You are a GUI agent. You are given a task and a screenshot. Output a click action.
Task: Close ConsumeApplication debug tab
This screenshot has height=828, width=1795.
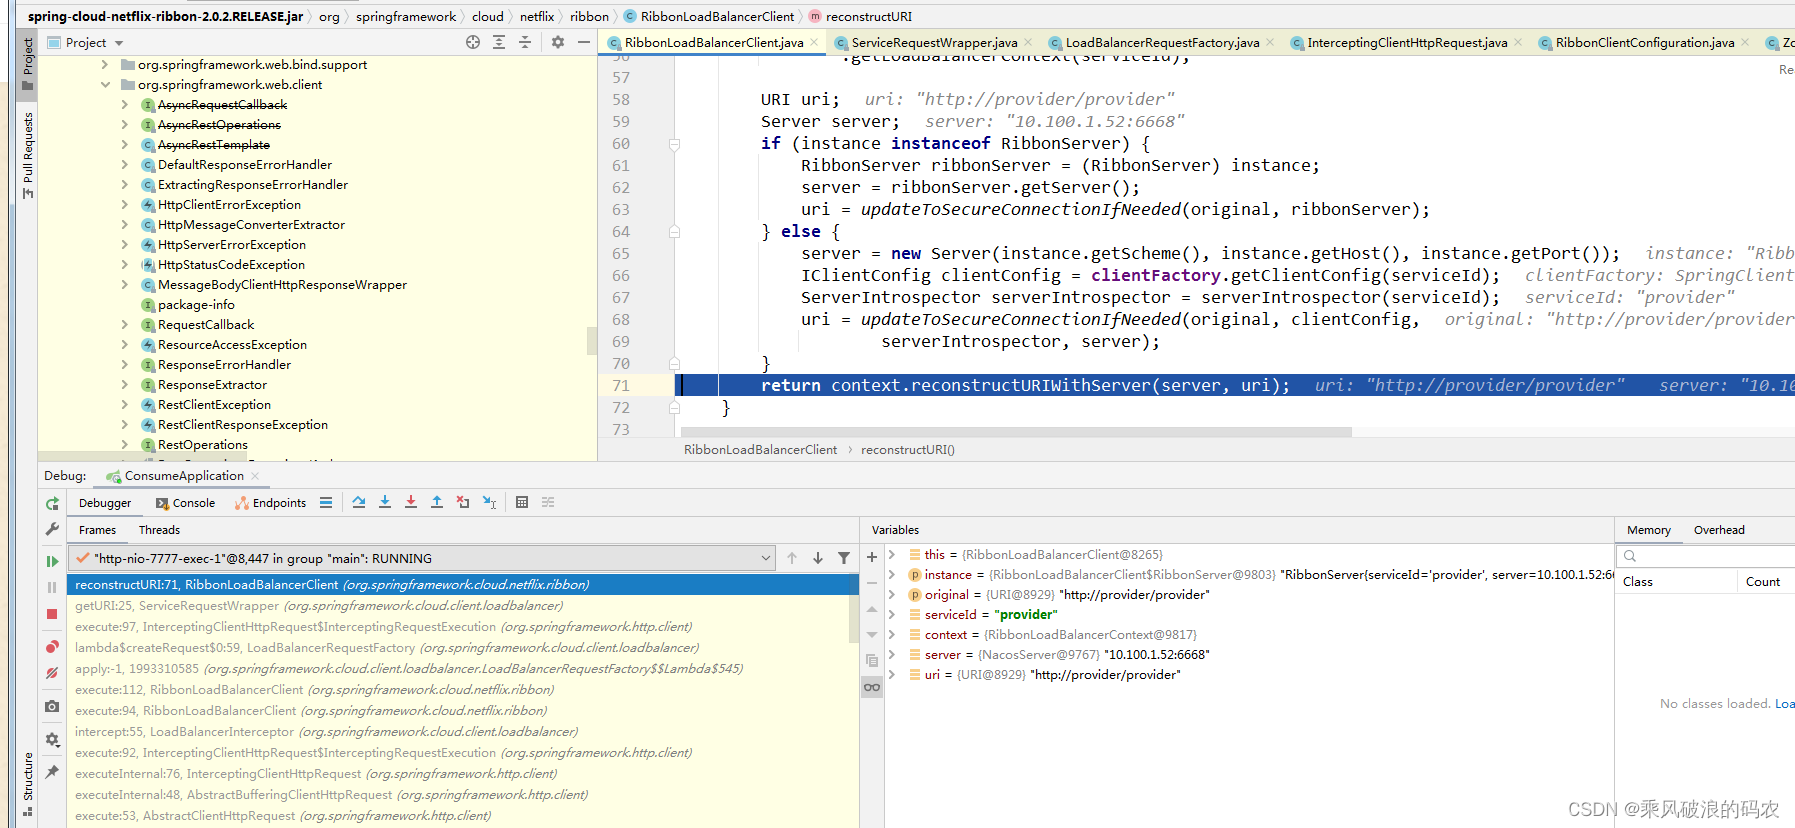[255, 476]
